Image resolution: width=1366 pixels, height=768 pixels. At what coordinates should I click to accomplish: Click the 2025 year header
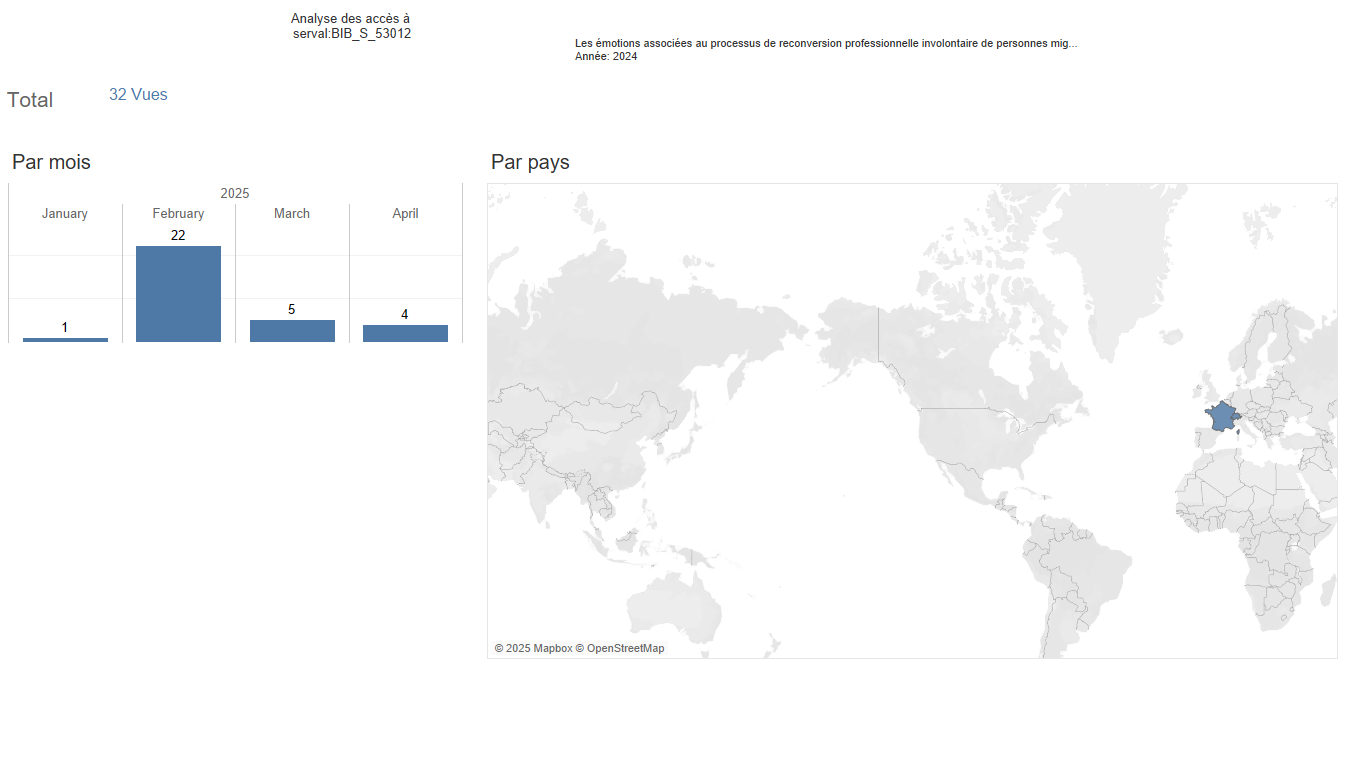coord(235,193)
